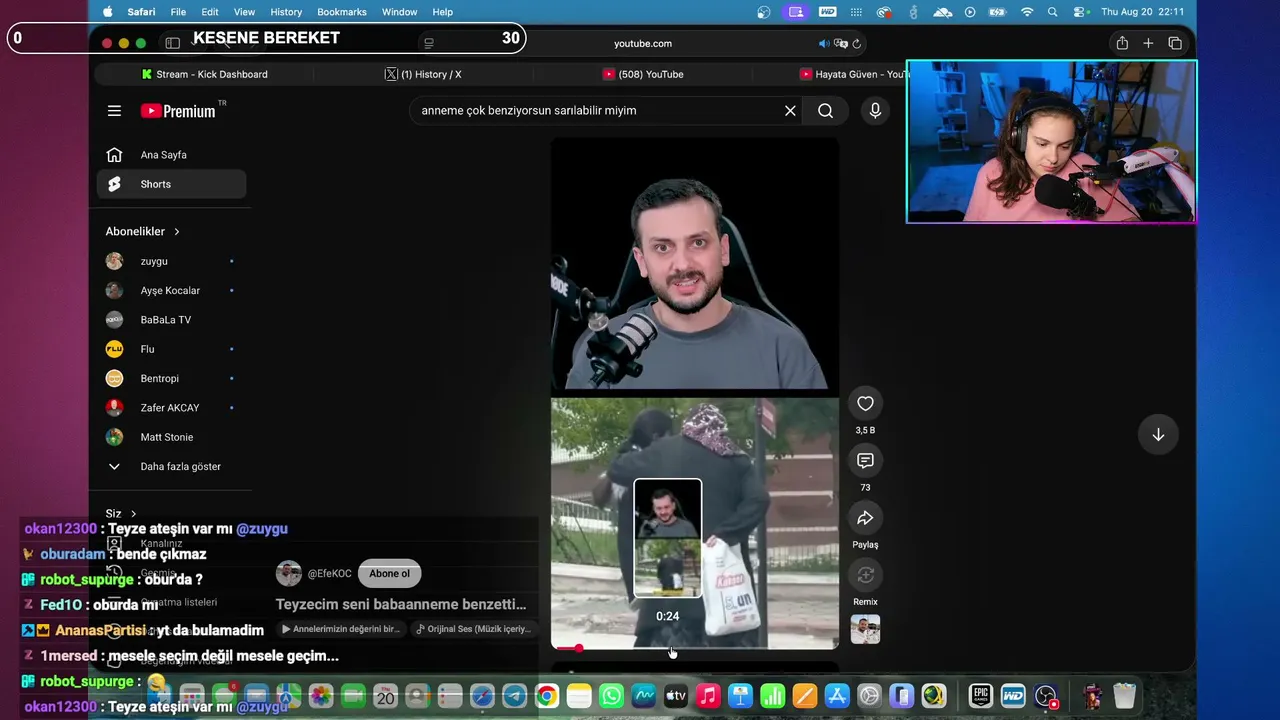Image resolution: width=1280 pixels, height=720 pixels.
Task: Open the WD menu bar icon
Action: (x=827, y=12)
